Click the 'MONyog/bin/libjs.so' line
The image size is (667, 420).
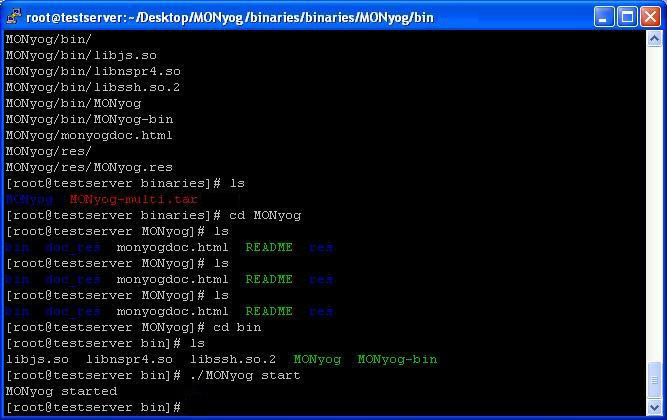[x=81, y=55]
